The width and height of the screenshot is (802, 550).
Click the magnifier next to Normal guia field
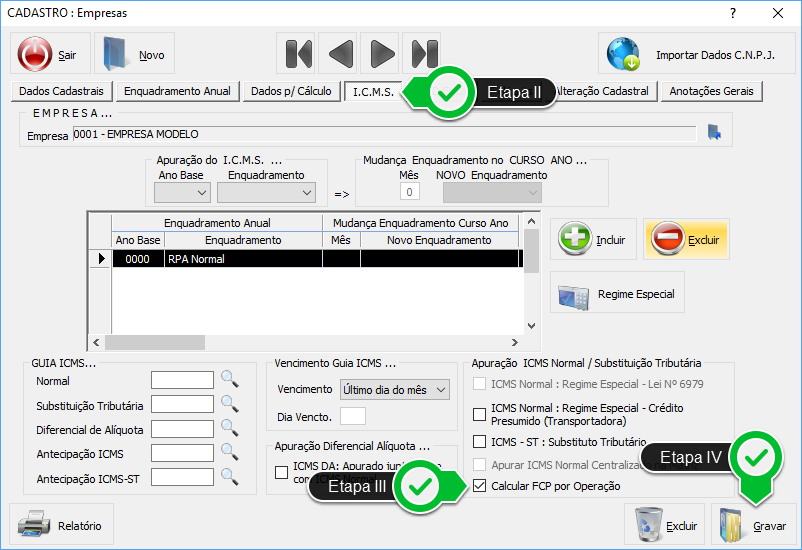point(230,380)
